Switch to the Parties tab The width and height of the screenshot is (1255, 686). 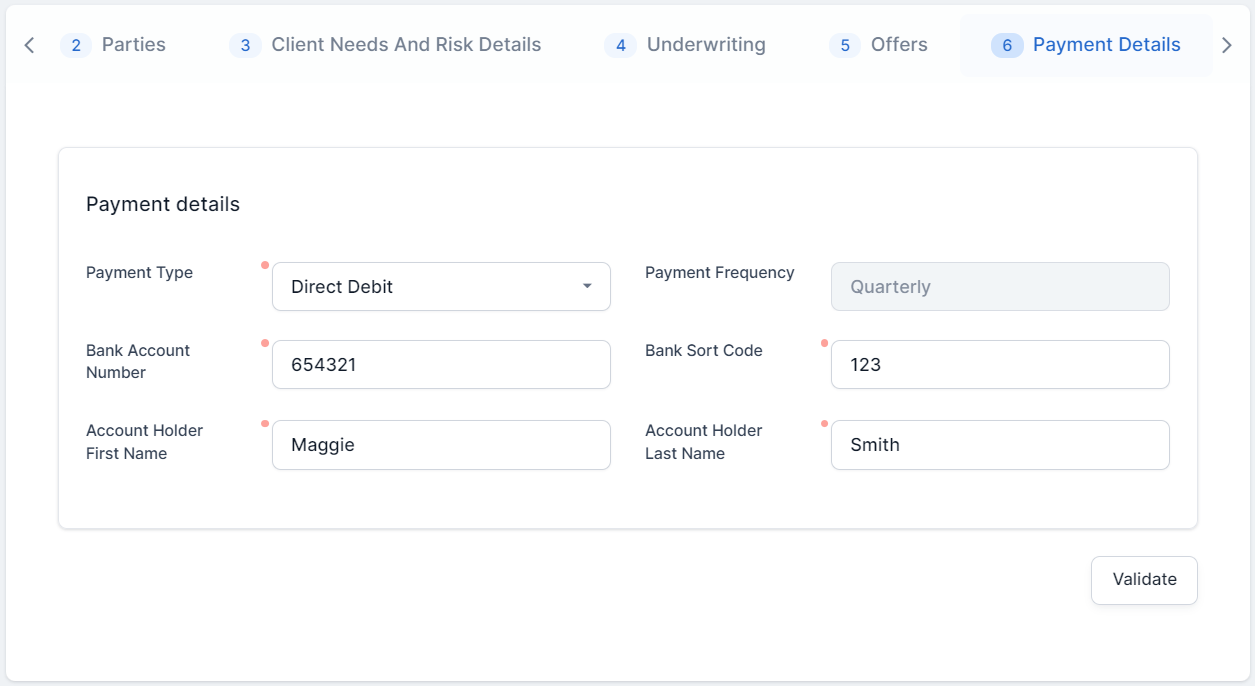click(133, 45)
